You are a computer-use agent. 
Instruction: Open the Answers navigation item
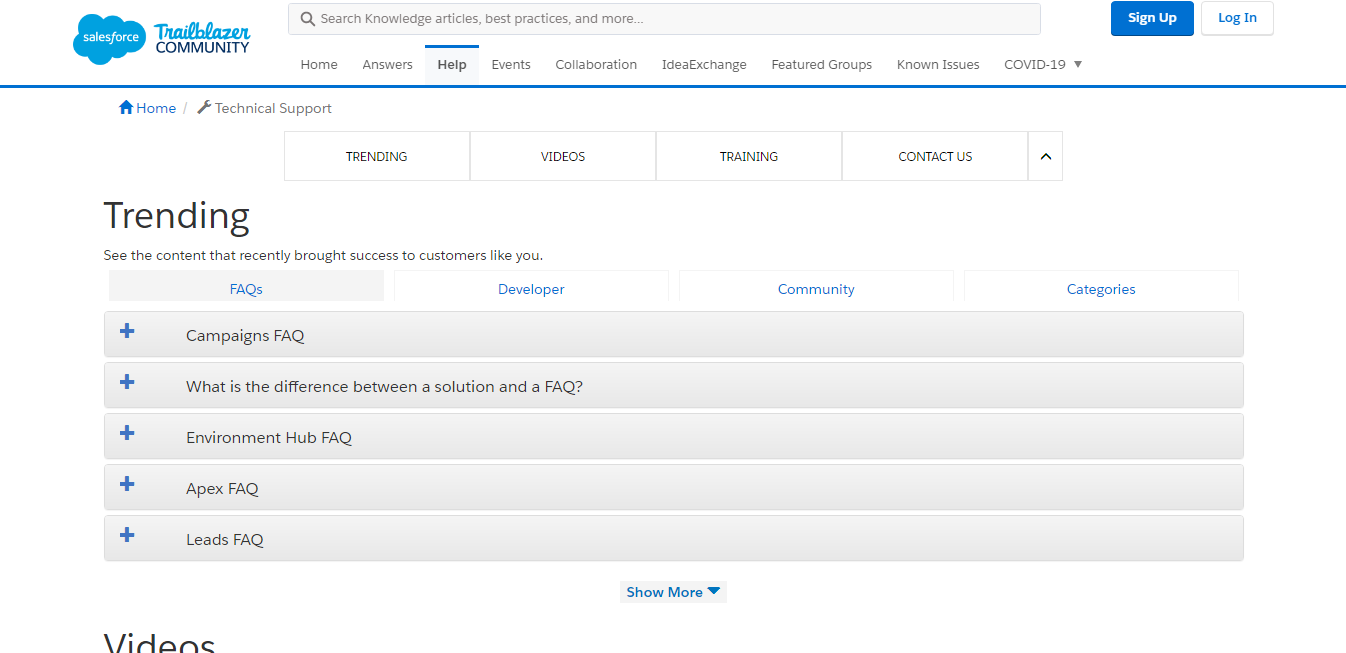(x=387, y=64)
